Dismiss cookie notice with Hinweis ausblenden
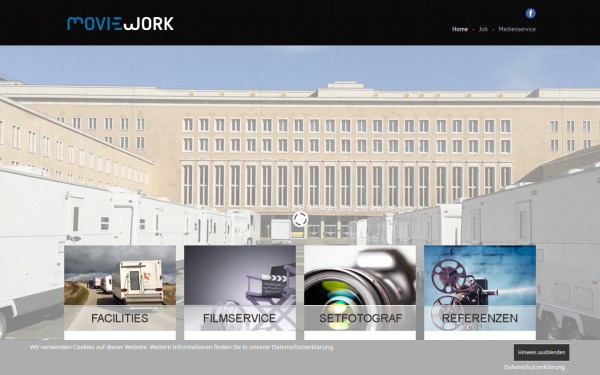The width and height of the screenshot is (600, 375). tap(541, 352)
